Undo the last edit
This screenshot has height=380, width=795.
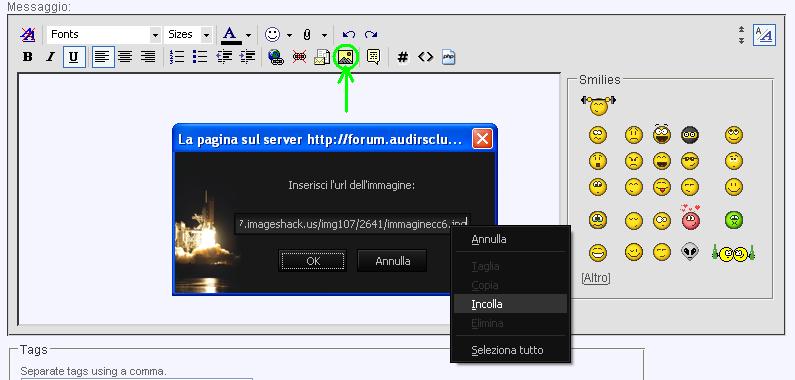tap(349, 34)
